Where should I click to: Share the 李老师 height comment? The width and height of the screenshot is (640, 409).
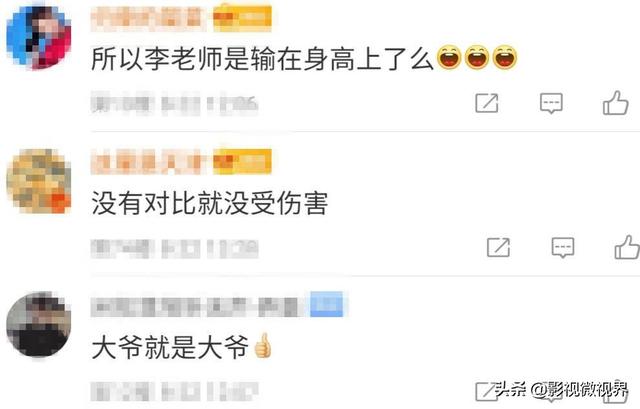click(487, 103)
